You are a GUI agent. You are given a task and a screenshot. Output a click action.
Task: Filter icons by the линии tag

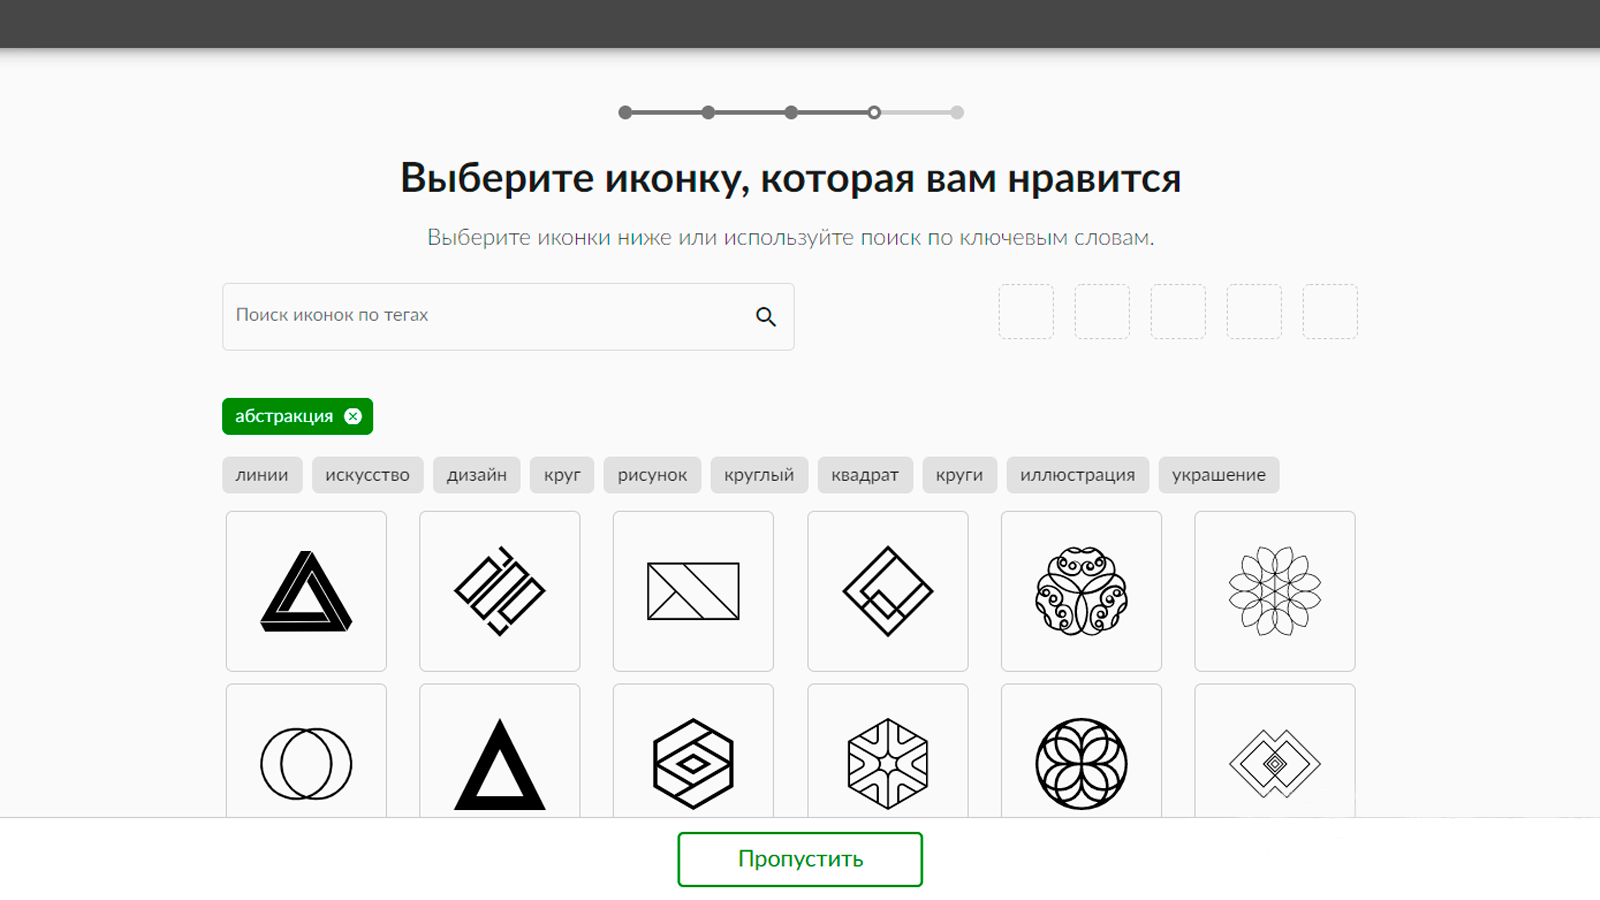coord(262,475)
